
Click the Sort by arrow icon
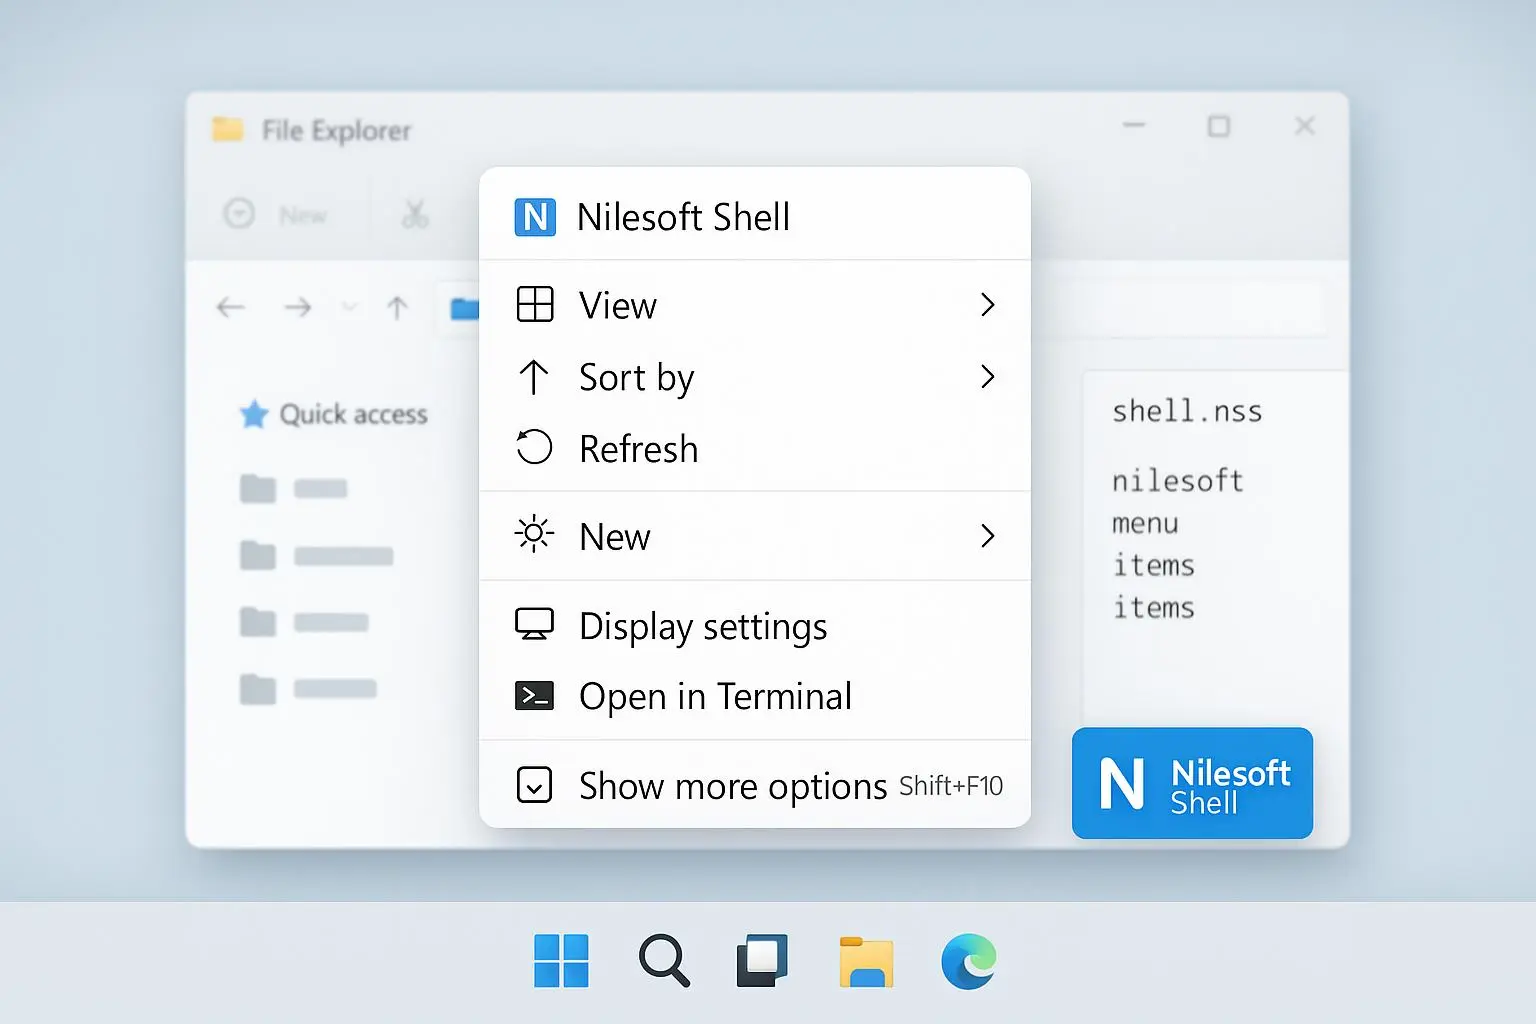click(x=533, y=377)
